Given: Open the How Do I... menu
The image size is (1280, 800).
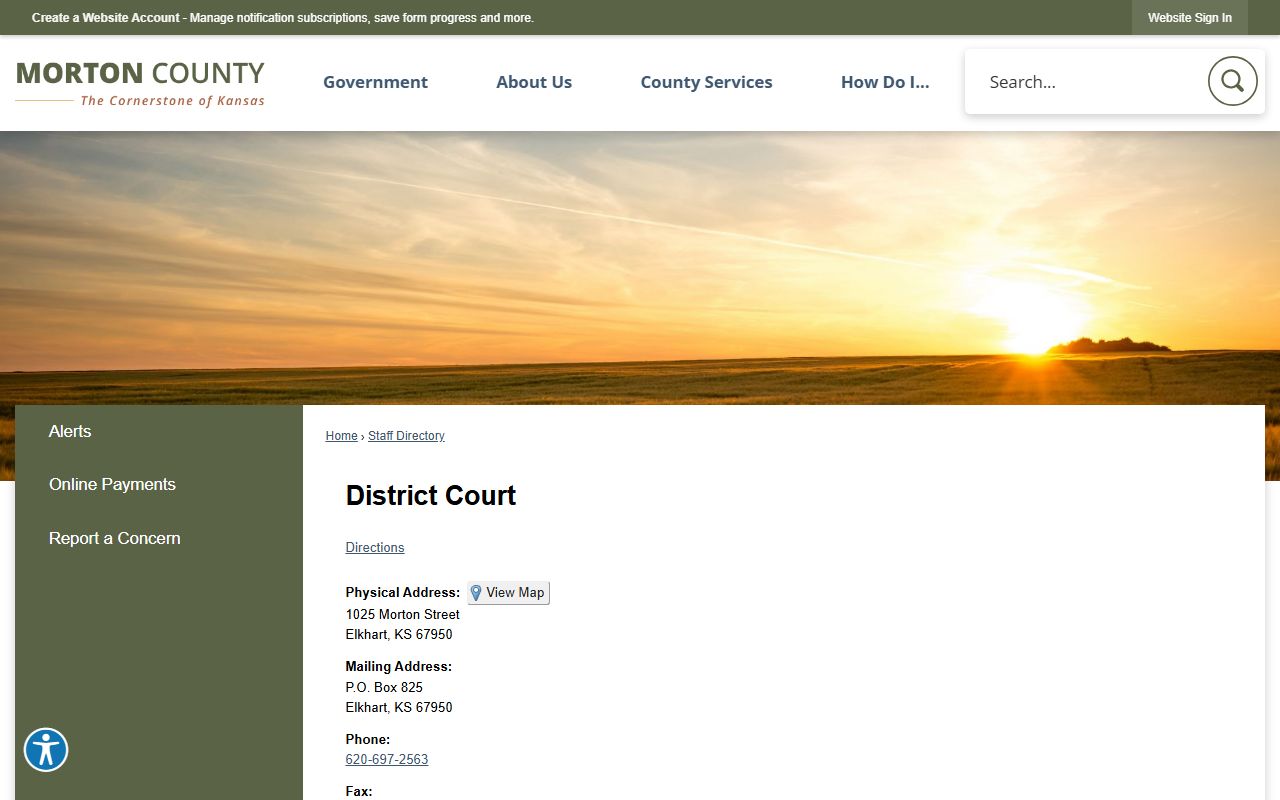Looking at the screenshot, I should point(885,82).
